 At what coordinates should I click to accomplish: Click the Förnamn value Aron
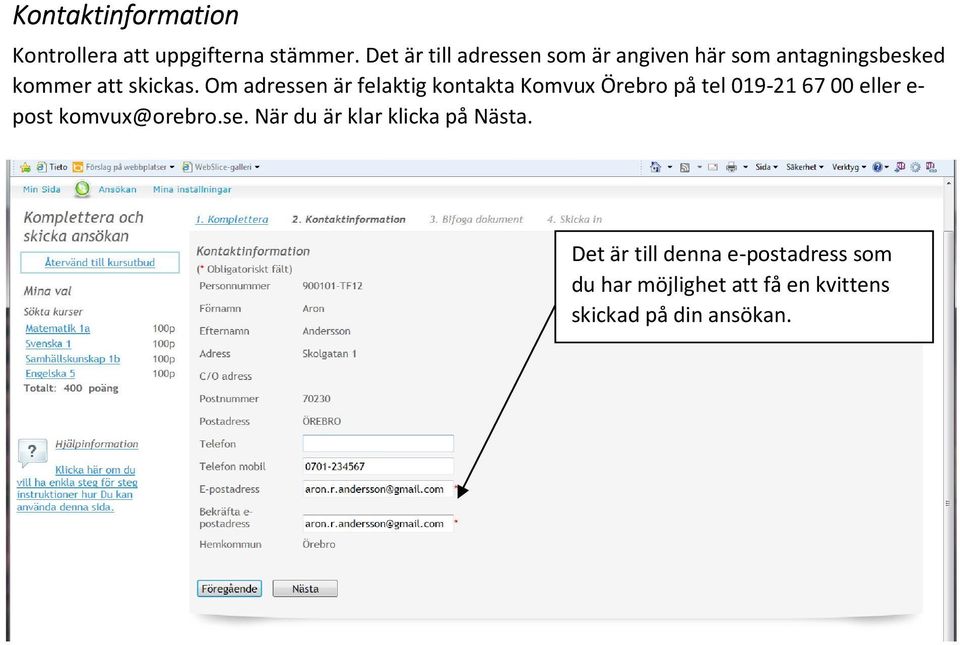[313, 308]
